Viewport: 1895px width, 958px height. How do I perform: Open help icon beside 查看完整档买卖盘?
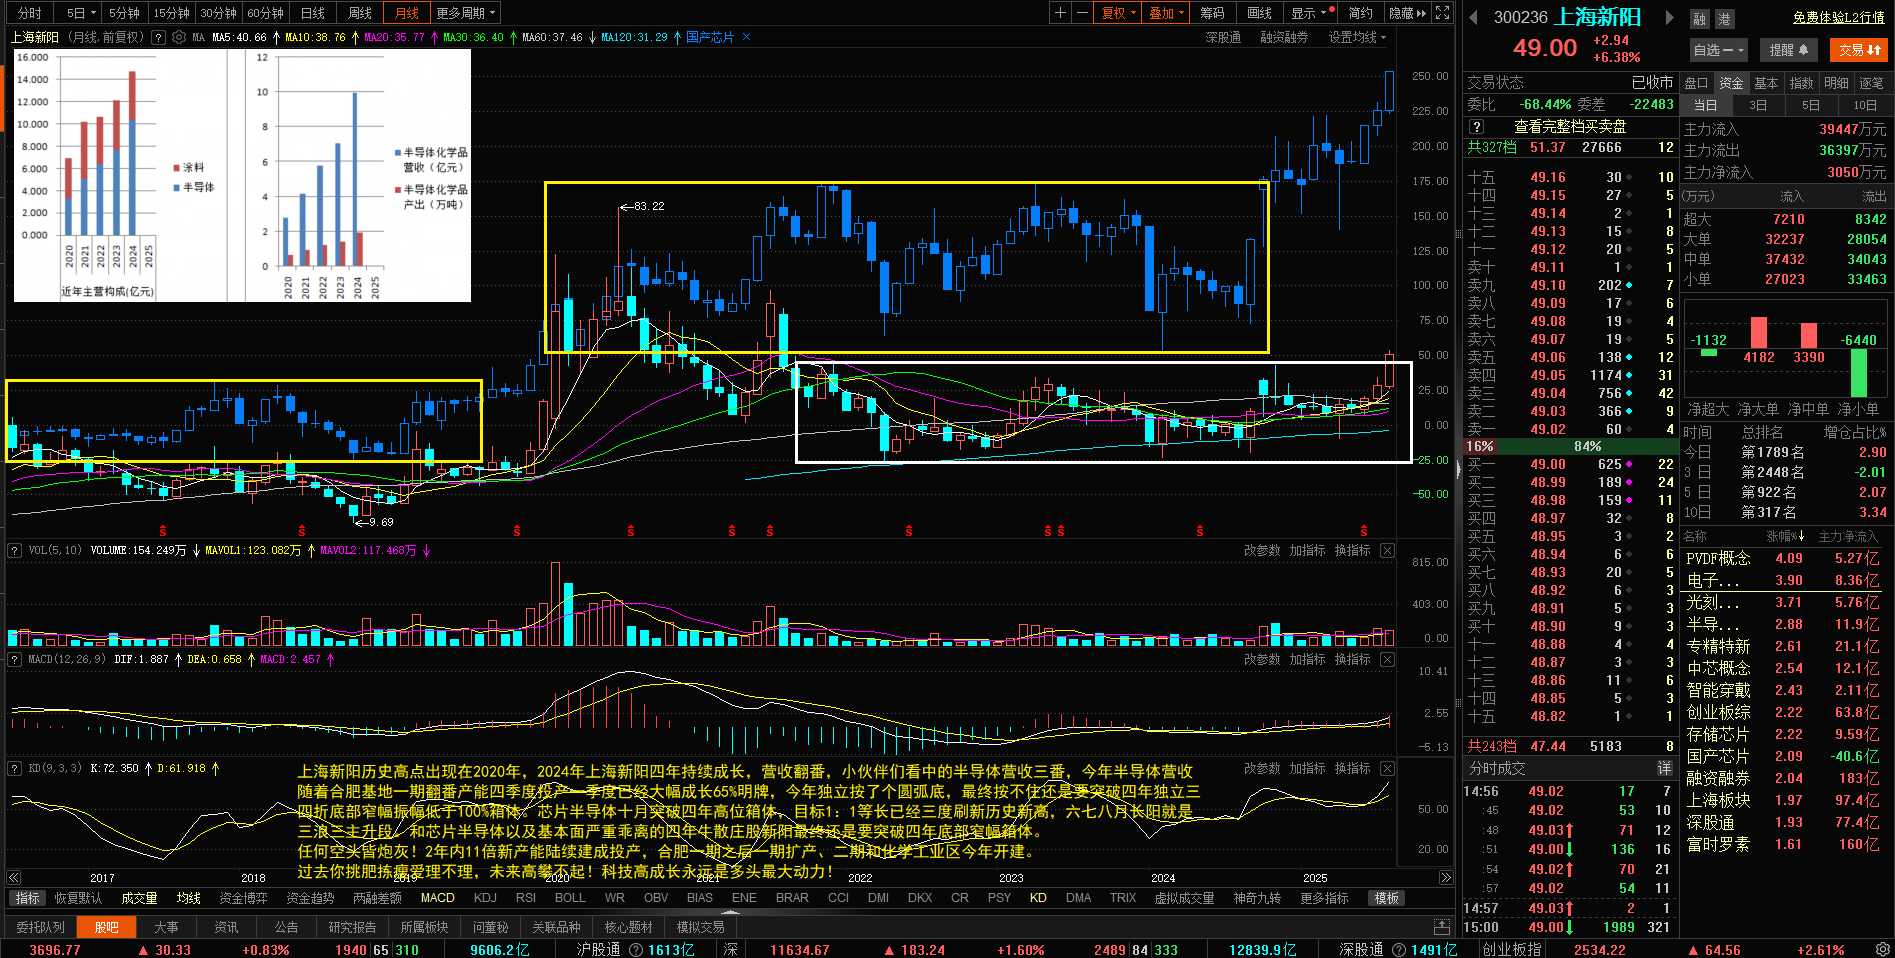coord(1476,127)
